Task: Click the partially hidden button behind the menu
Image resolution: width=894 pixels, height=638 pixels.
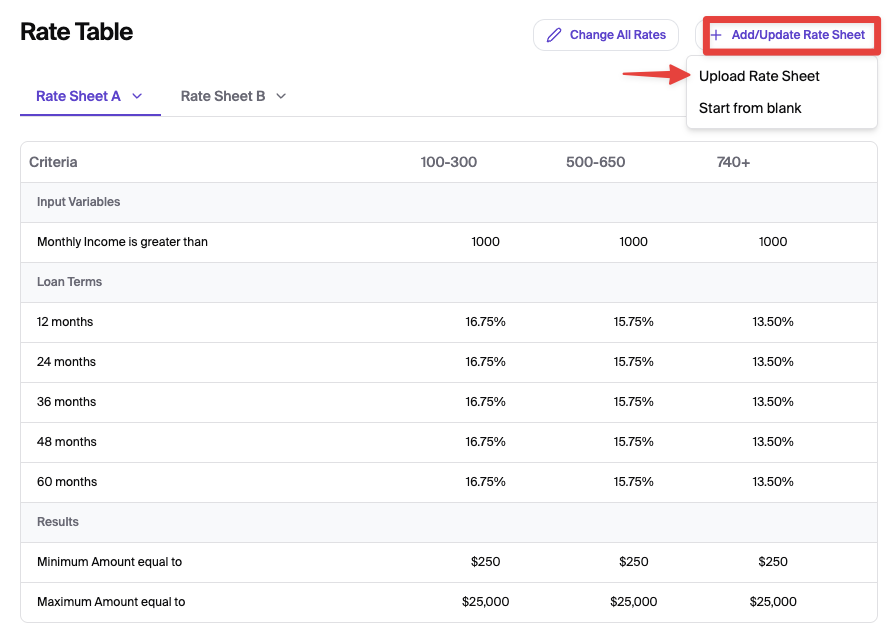Action: [x=698, y=35]
